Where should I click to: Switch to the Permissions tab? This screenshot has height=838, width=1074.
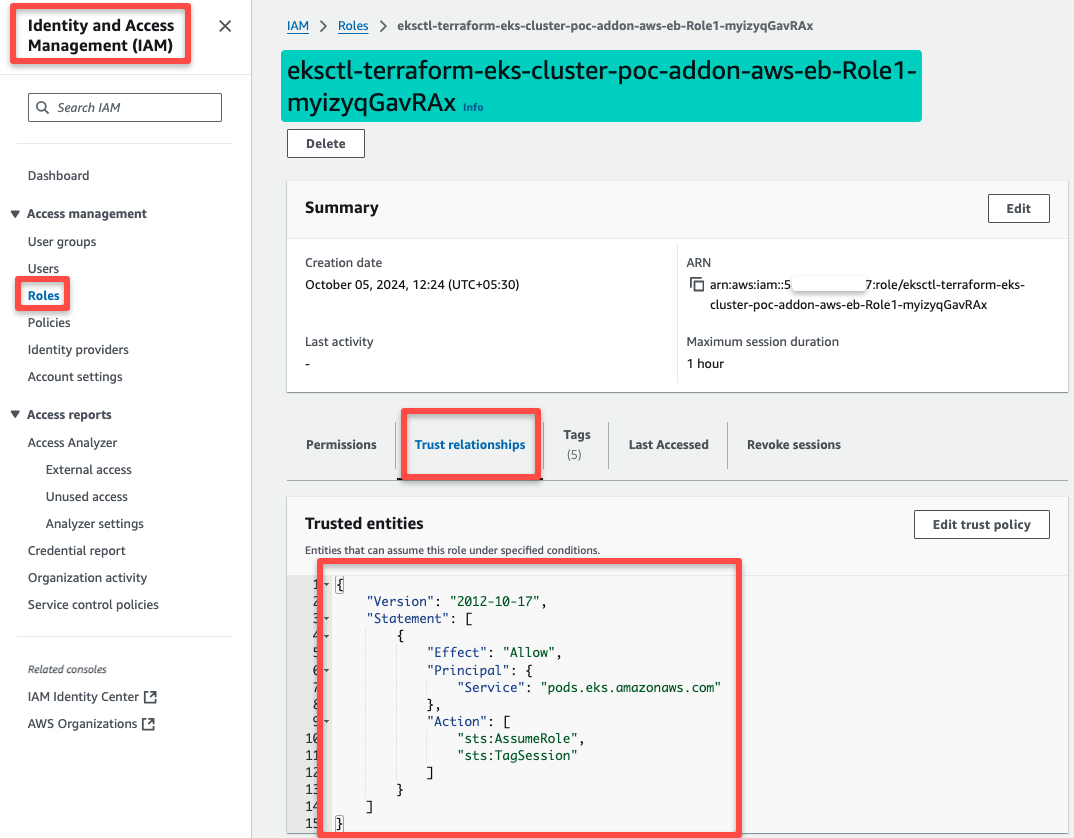click(340, 444)
